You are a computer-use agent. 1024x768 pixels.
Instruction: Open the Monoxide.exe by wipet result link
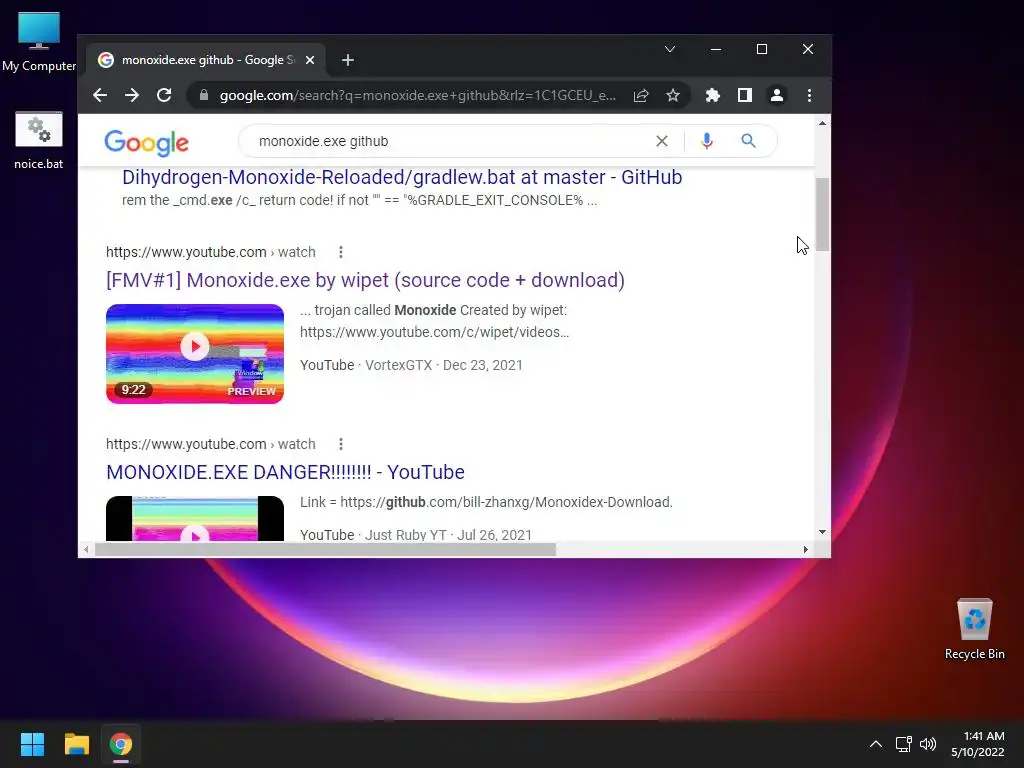coord(365,280)
